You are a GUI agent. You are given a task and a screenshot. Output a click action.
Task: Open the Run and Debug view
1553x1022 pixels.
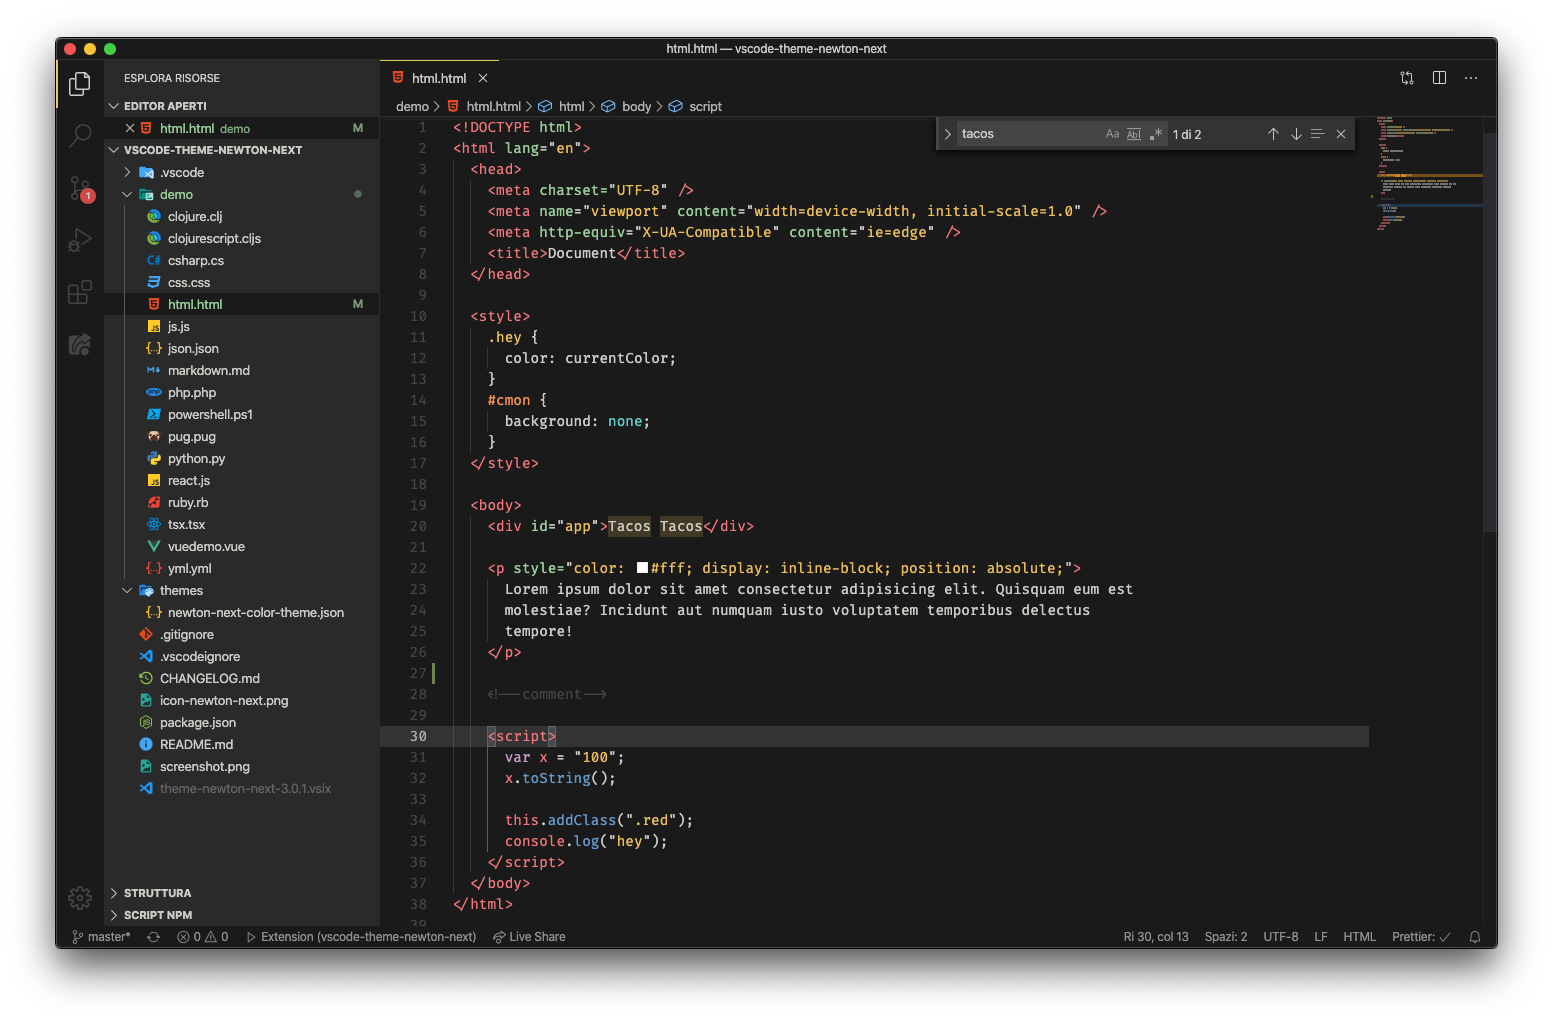coord(80,240)
